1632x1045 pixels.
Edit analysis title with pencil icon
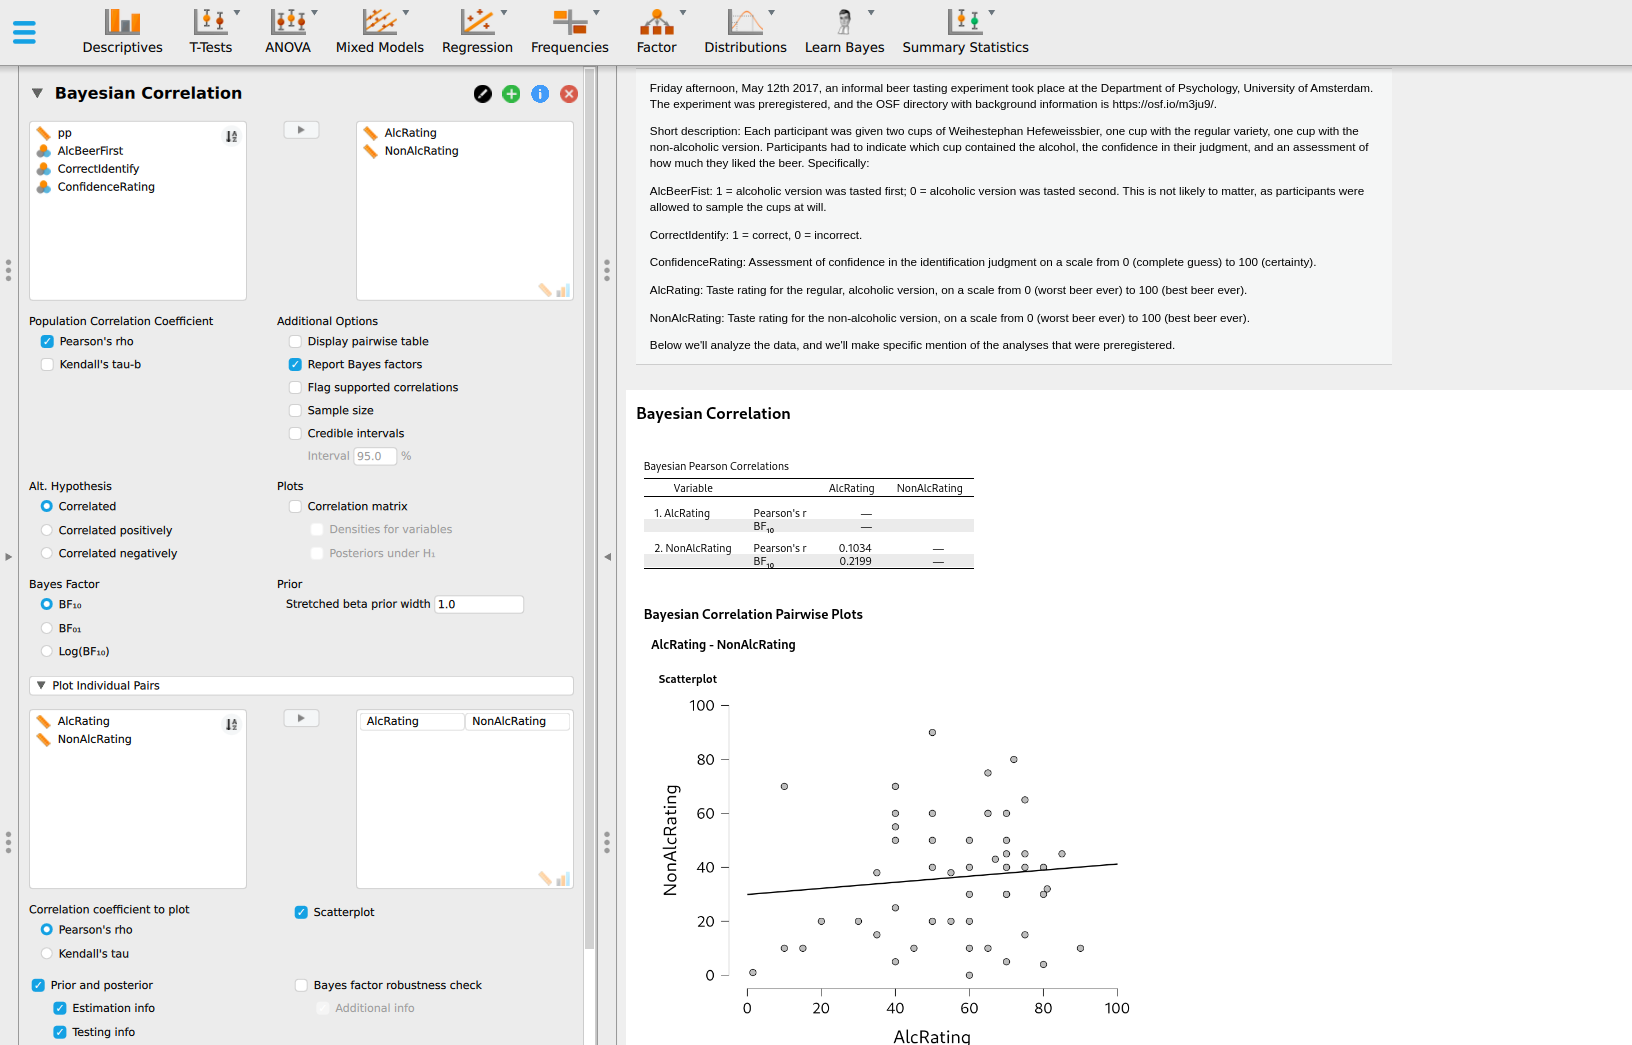coord(483,94)
